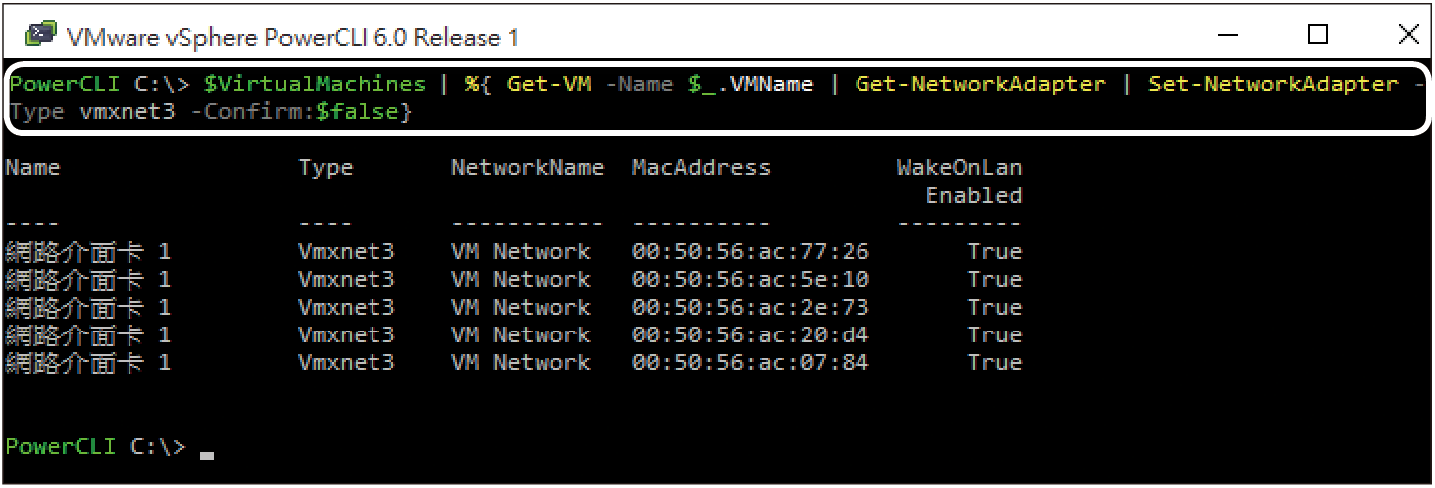Viewport: 1435px width, 488px height.
Task: Click the Get-NetworkAdapter cmdlet text
Action: [980, 84]
